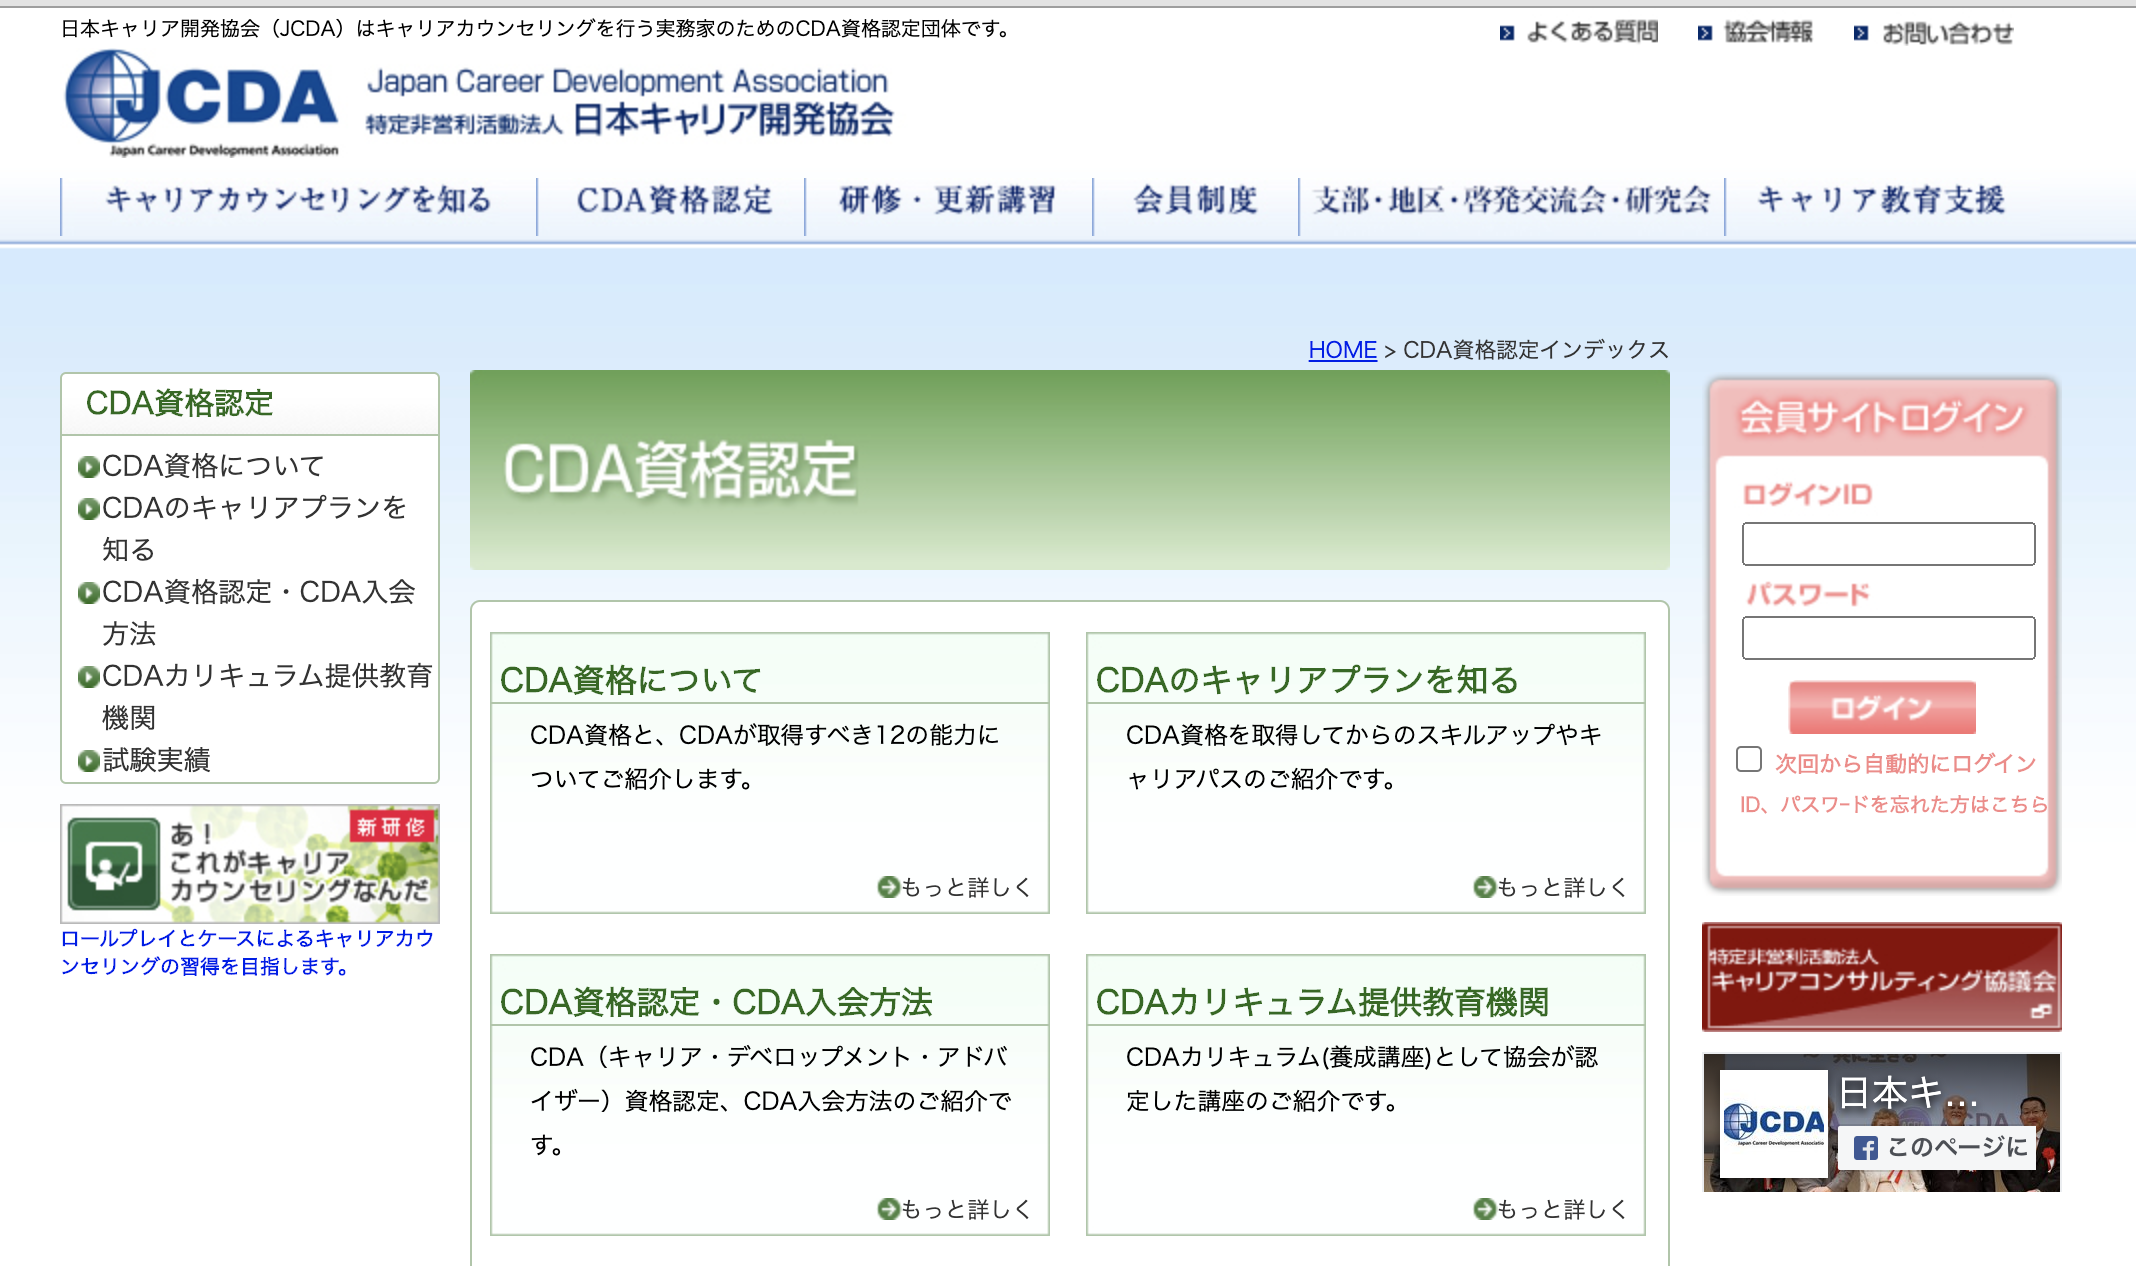The image size is (2136, 1266).
Task: Click the Facebook icon in the page widget
Action: click(1865, 1148)
